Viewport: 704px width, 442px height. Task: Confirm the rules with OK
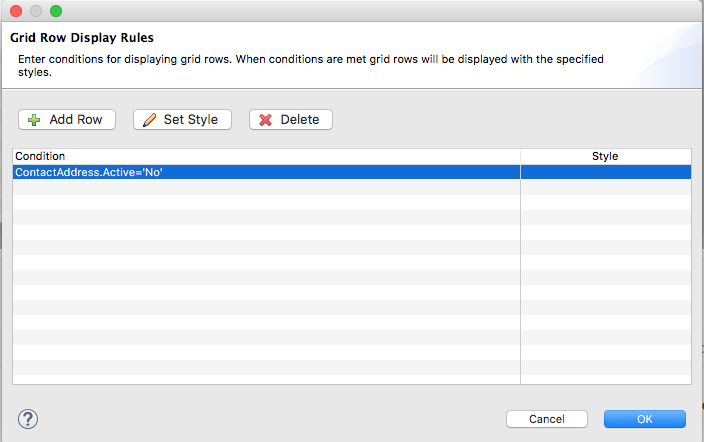click(645, 419)
